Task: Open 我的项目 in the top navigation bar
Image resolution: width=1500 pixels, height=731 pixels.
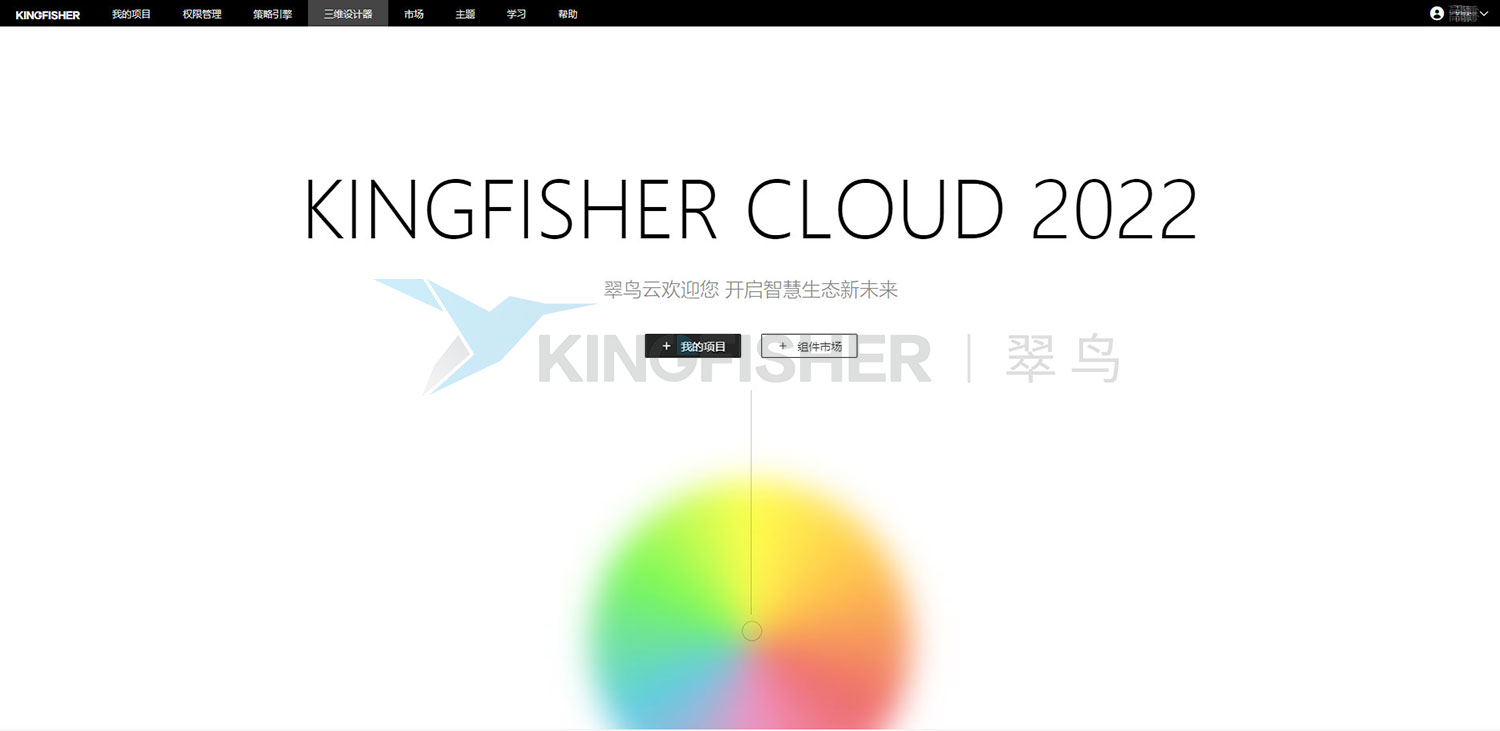Action: pos(131,14)
